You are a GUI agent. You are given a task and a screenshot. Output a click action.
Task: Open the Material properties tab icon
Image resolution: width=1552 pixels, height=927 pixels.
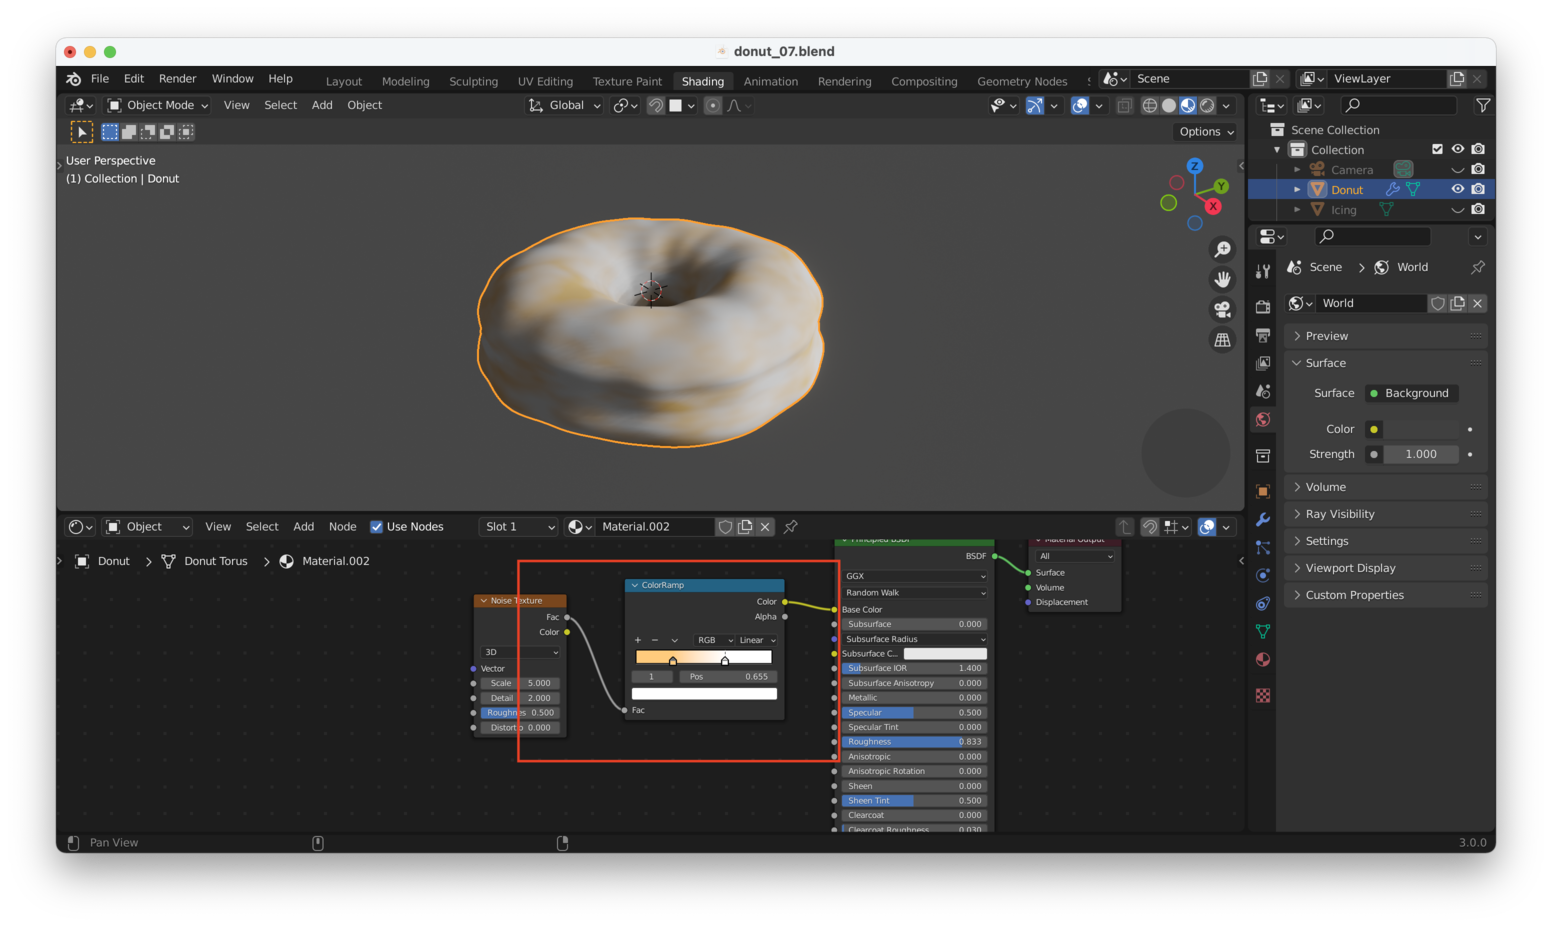click(x=1263, y=659)
